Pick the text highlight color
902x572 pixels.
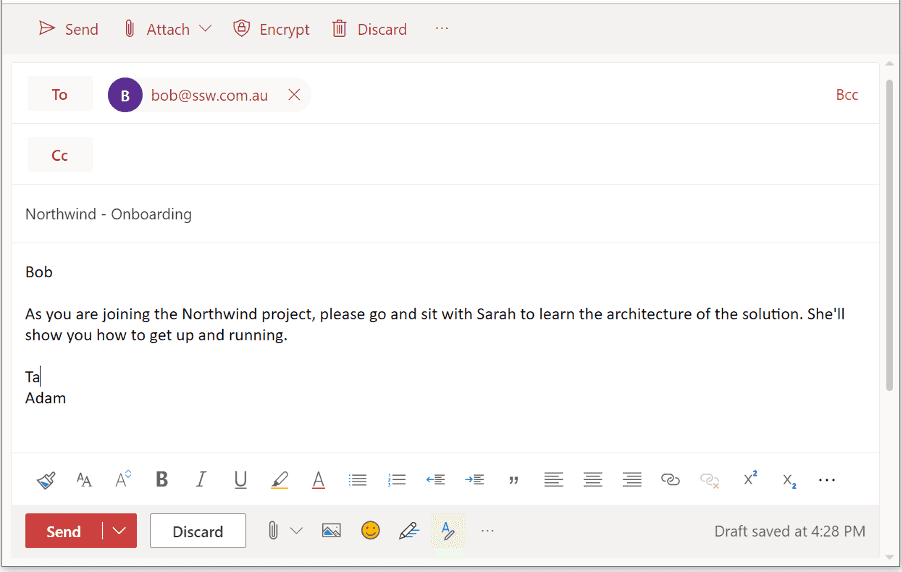click(x=279, y=480)
